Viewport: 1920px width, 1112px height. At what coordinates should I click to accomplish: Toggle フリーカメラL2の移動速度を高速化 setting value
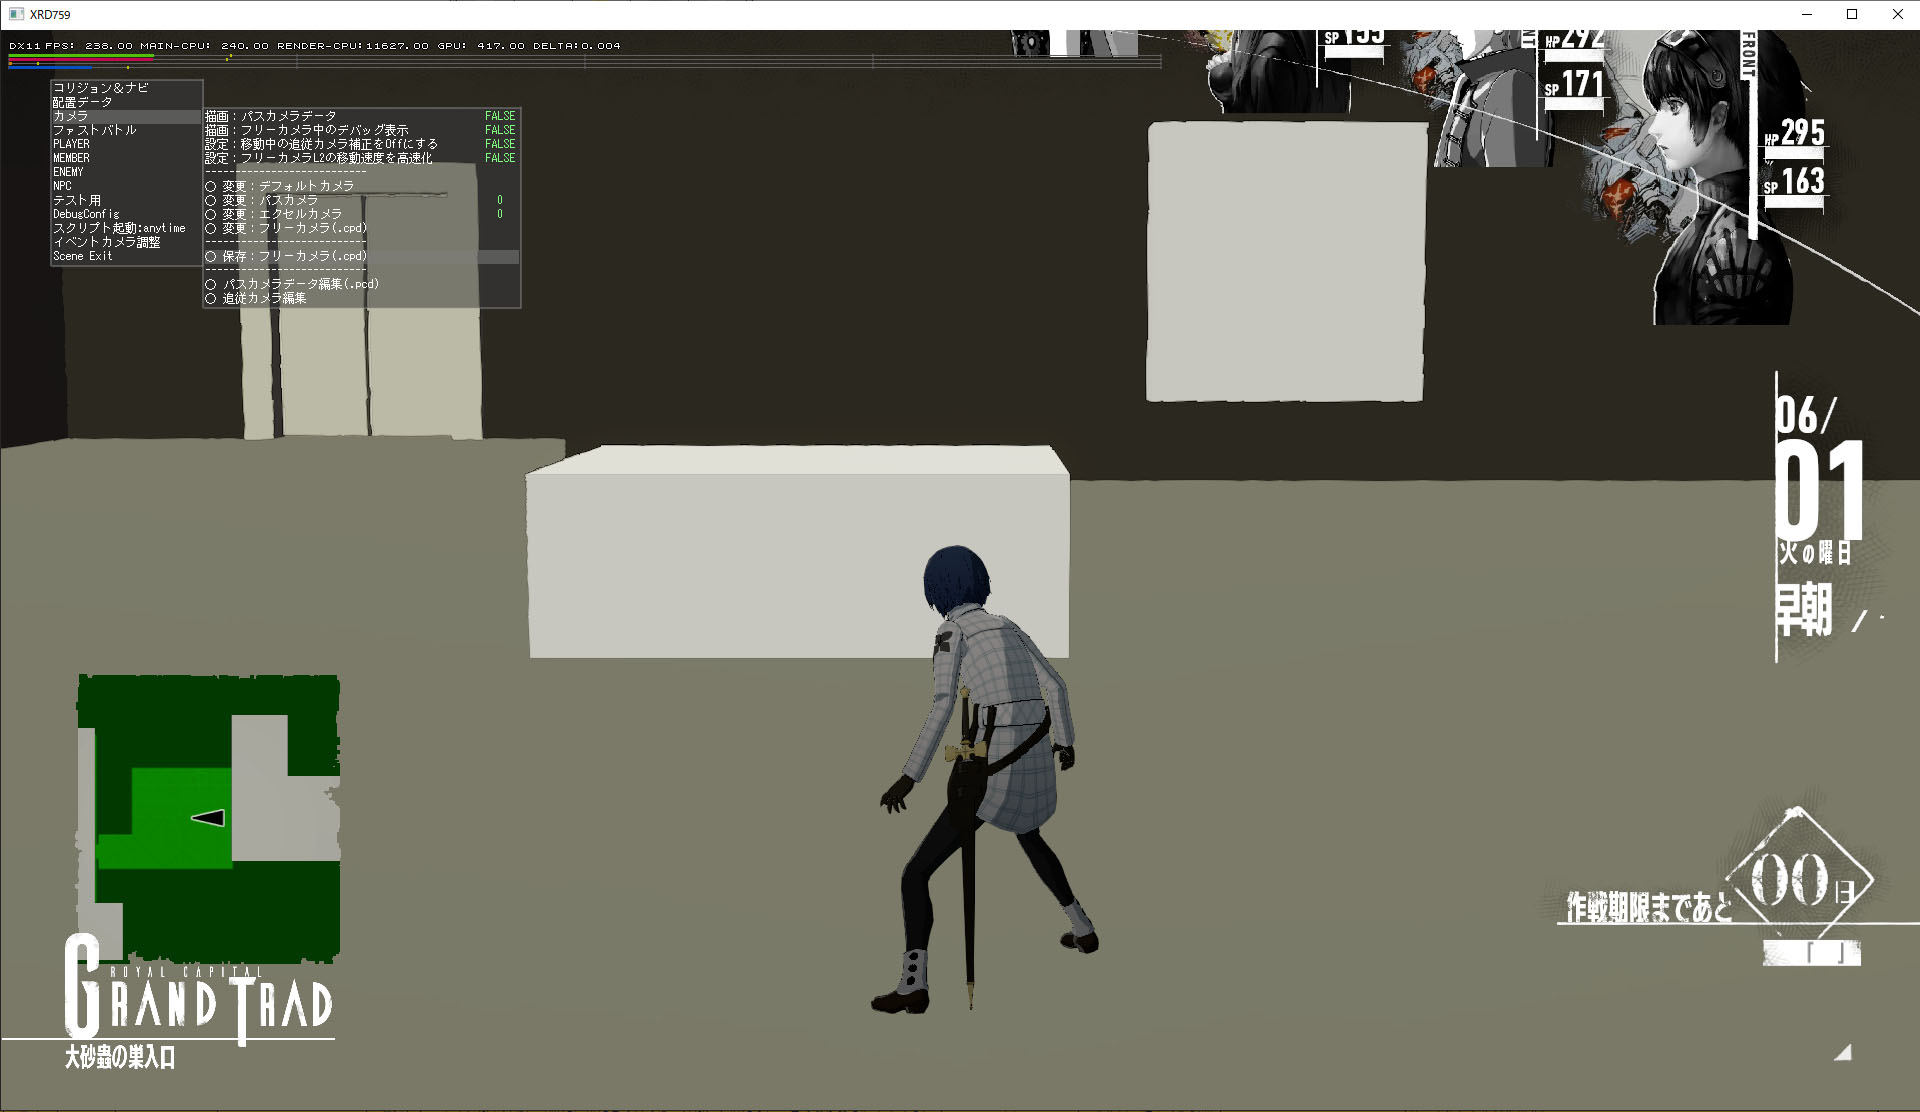point(500,158)
